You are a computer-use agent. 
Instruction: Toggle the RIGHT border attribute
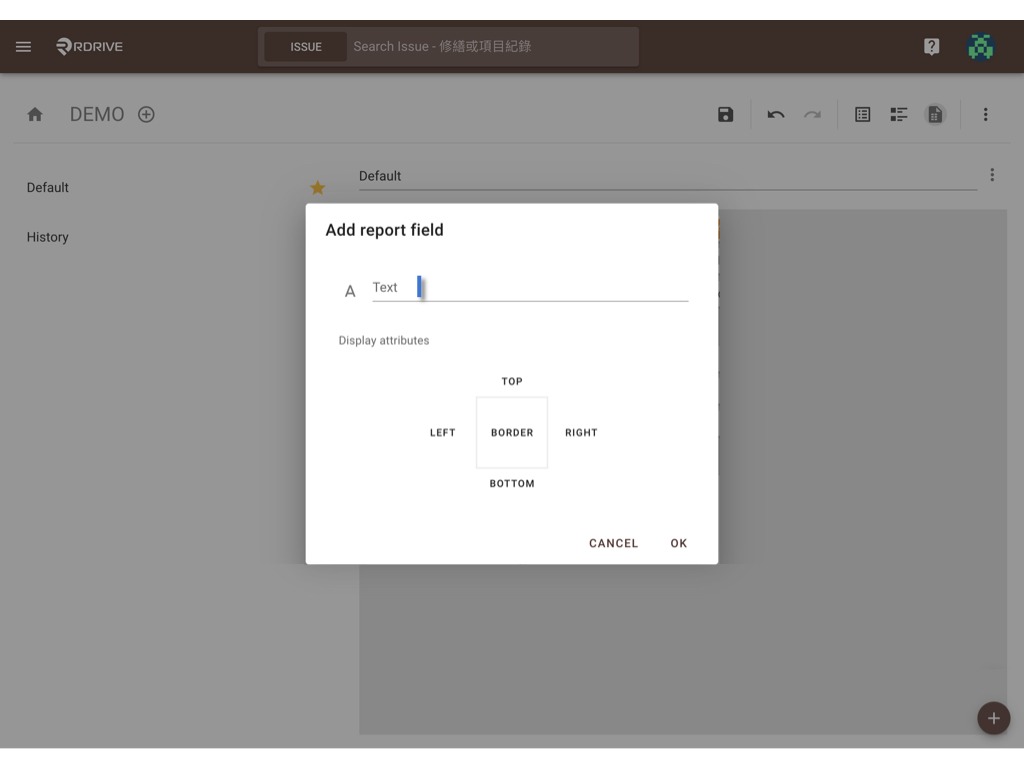[581, 432]
